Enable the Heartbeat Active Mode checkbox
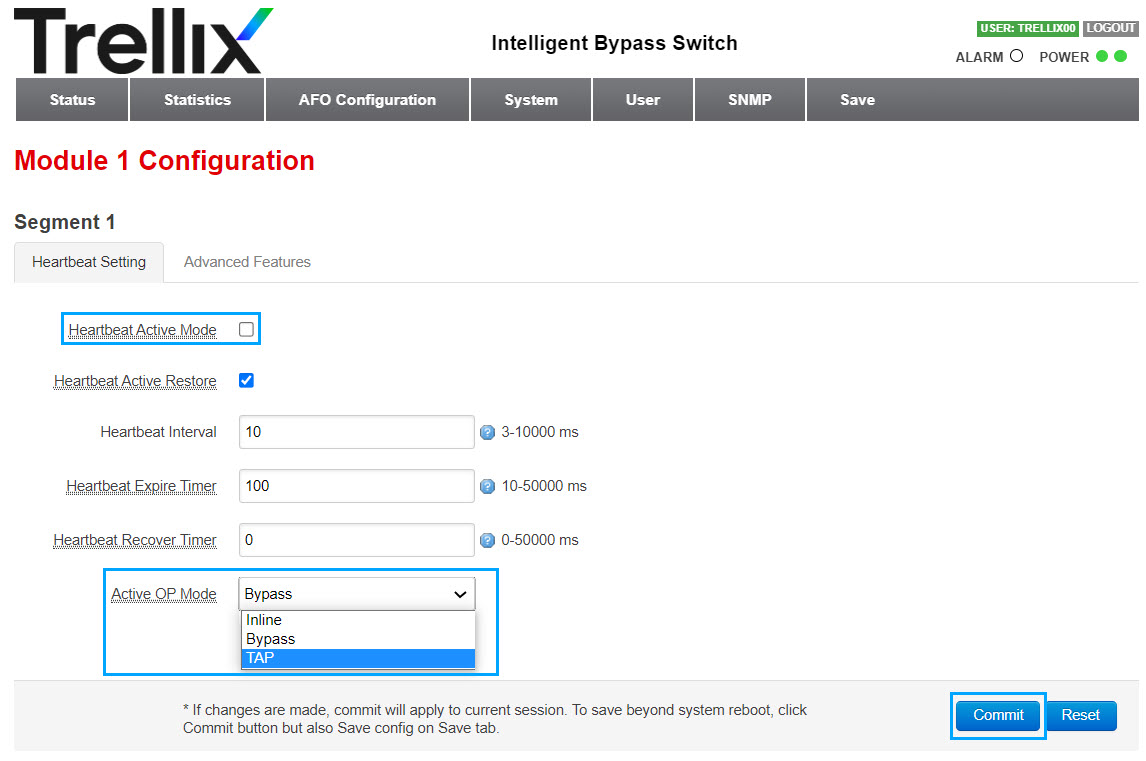The height and width of the screenshot is (761, 1146). coord(246,330)
